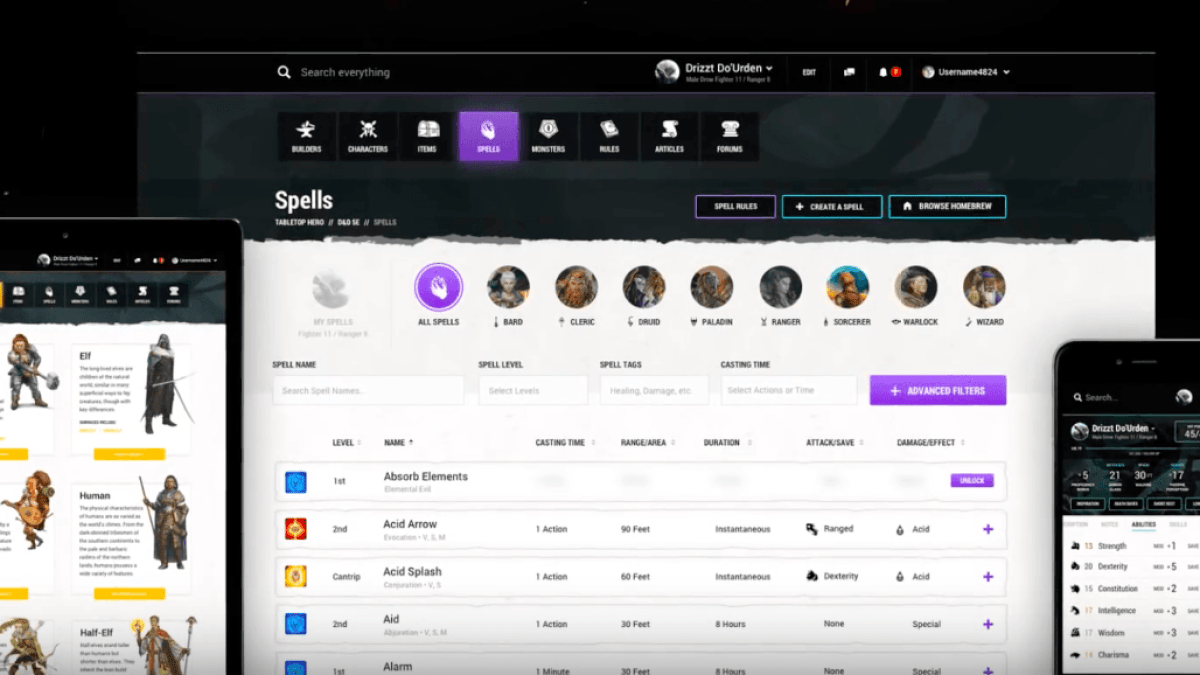This screenshot has width=1200, height=675.
Task: Select the All Spells hand icon
Action: click(x=438, y=287)
